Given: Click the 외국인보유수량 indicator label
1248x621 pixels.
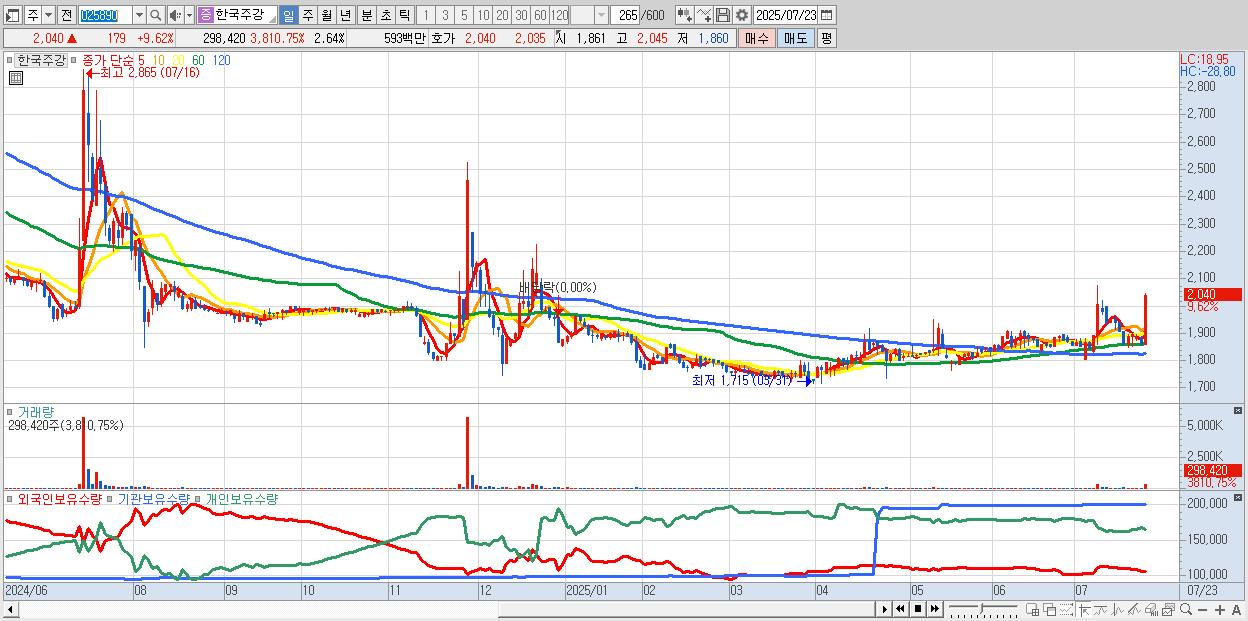Looking at the screenshot, I should 59,497.
